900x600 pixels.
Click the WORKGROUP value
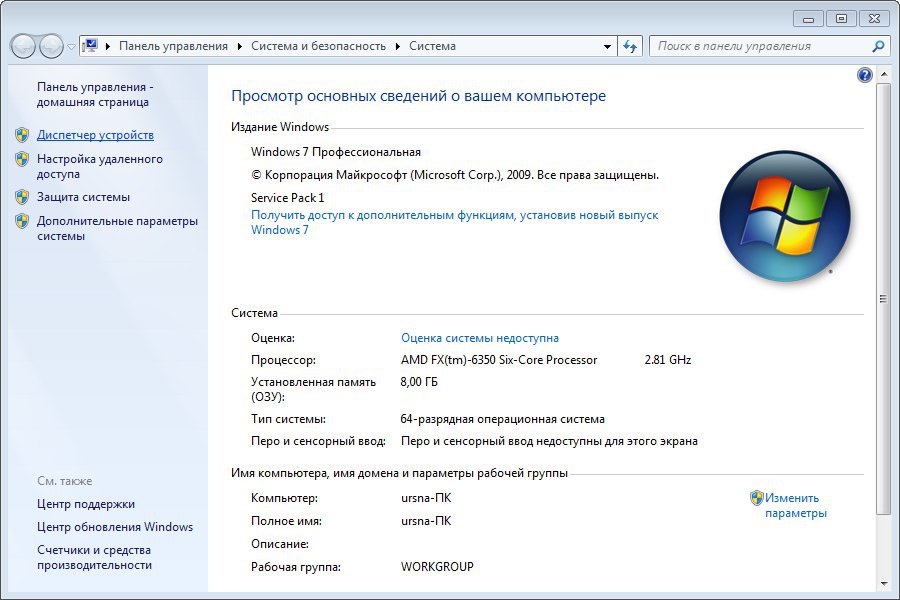(437, 567)
